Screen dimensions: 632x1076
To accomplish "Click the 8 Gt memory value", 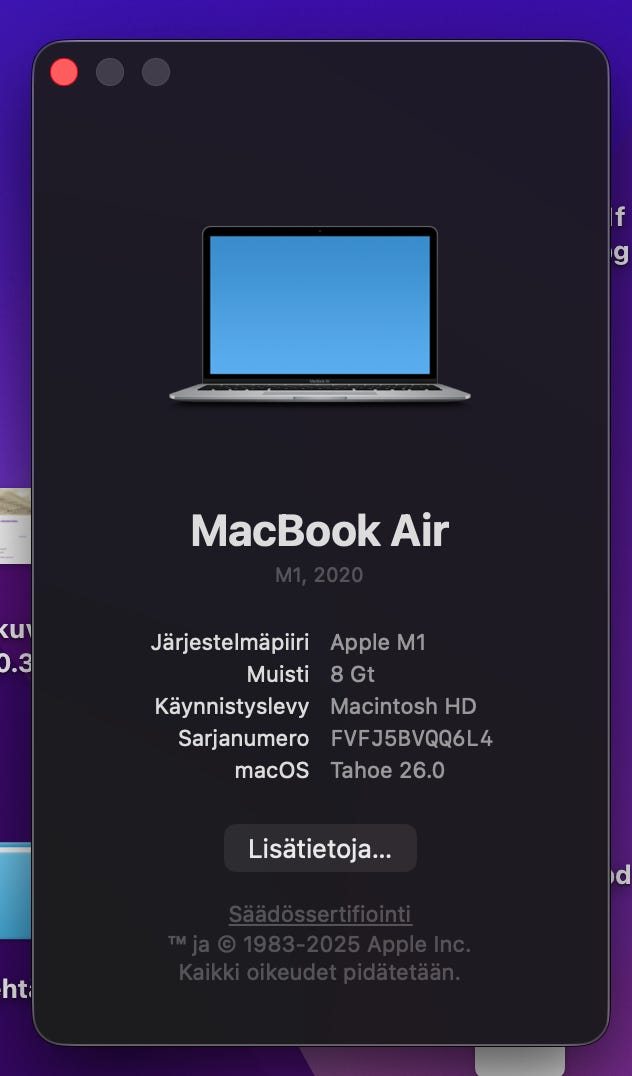I will tap(353, 674).
